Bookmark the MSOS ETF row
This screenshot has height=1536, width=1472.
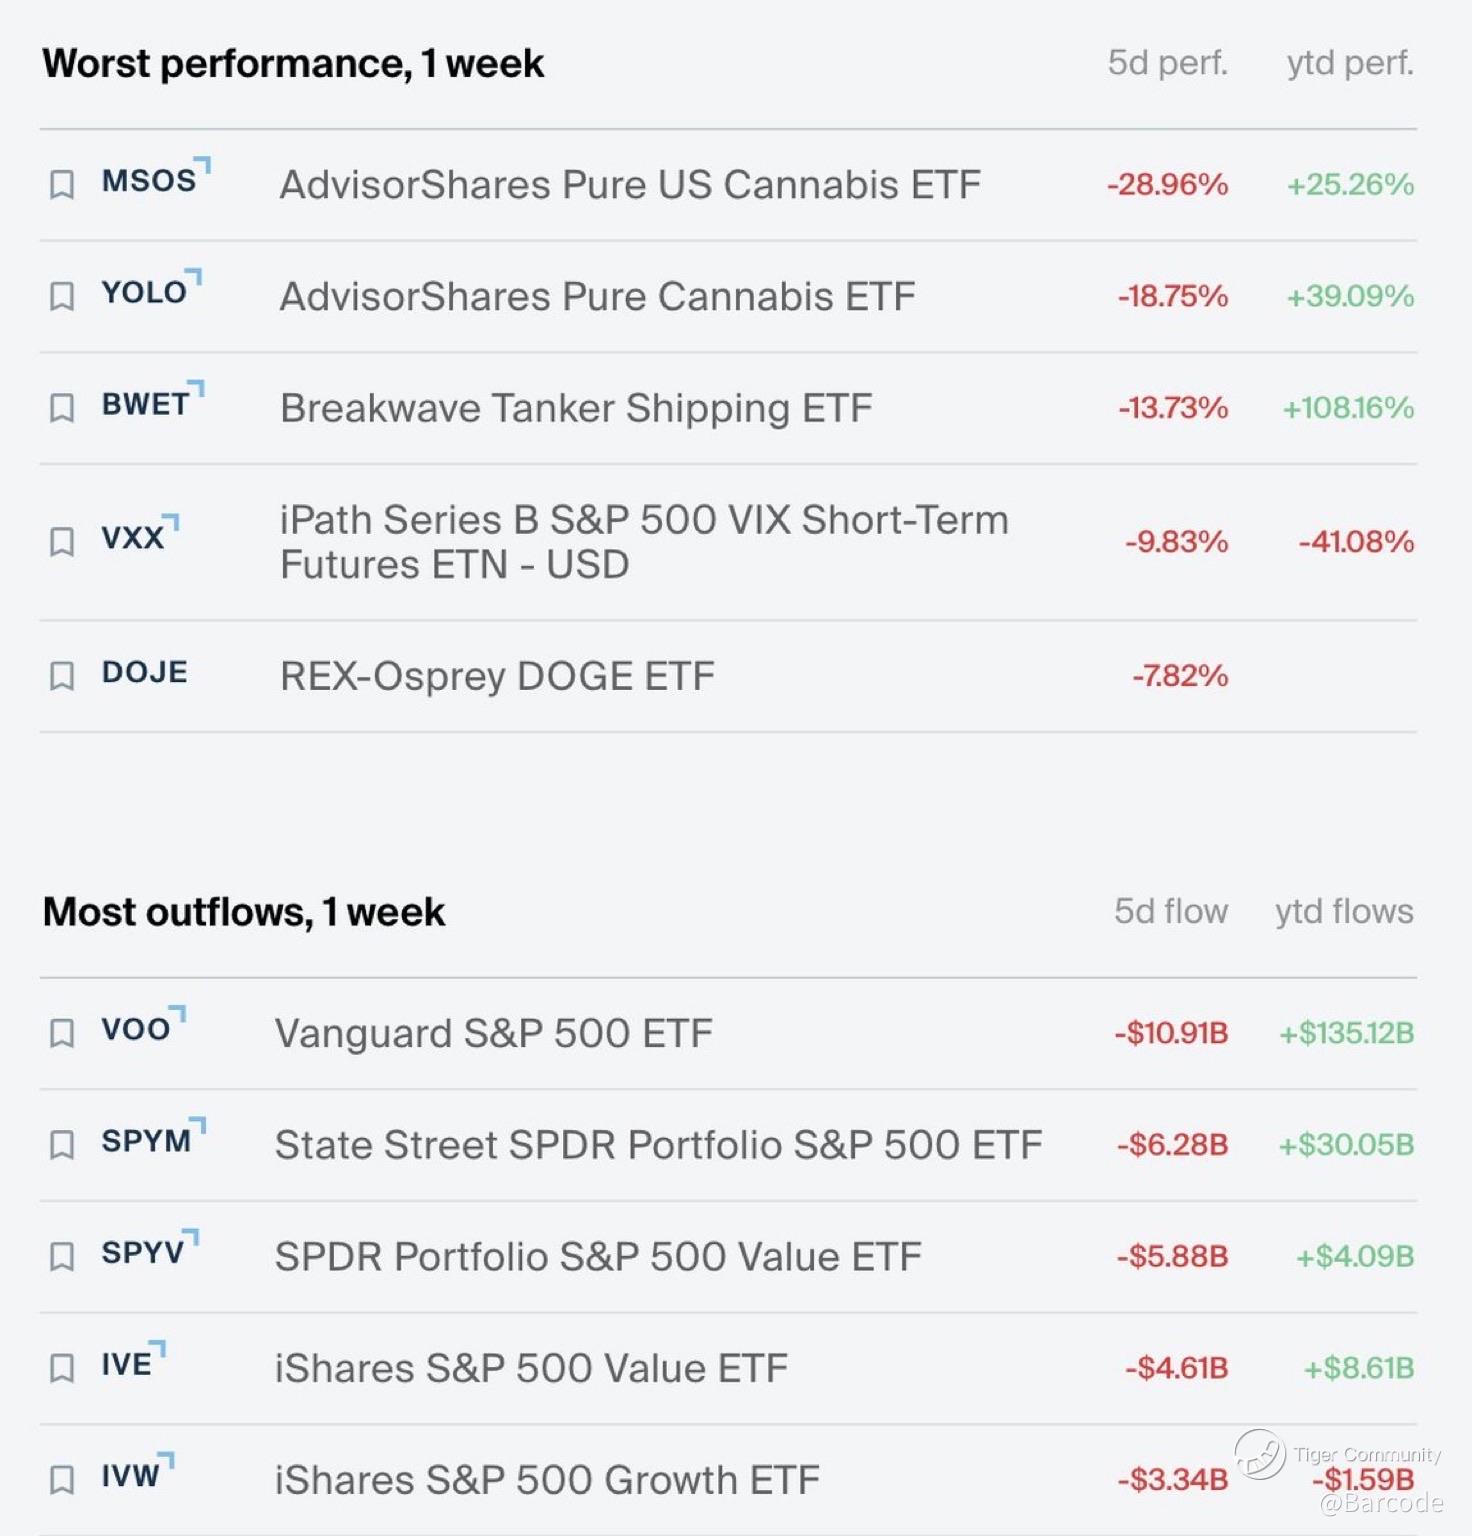[62, 185]
